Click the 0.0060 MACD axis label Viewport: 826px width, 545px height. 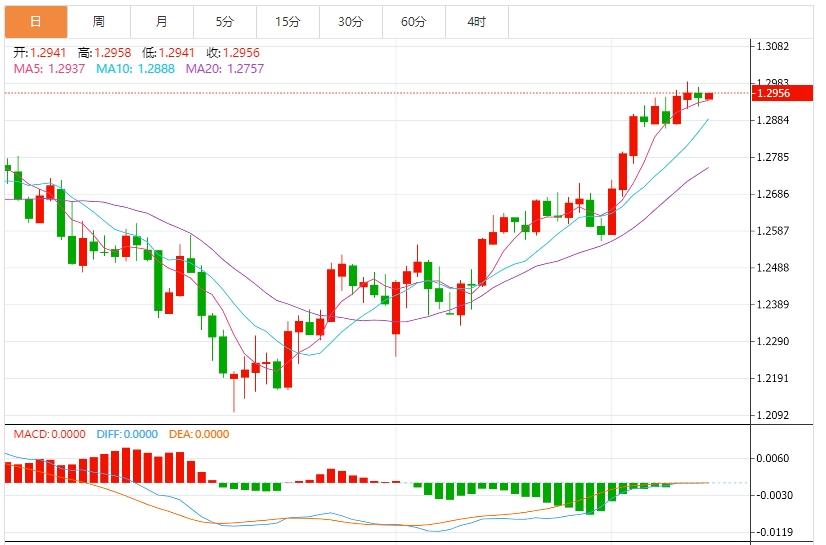[774, 459]
